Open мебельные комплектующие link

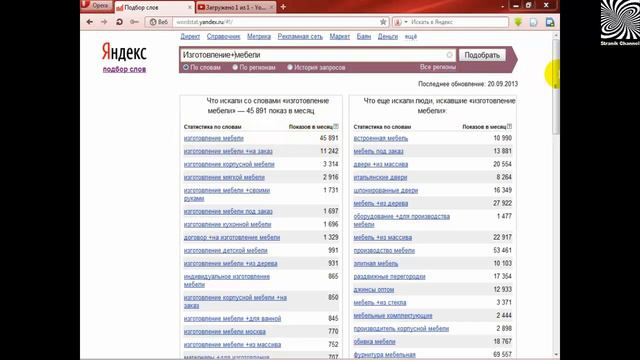coord(393,316)
